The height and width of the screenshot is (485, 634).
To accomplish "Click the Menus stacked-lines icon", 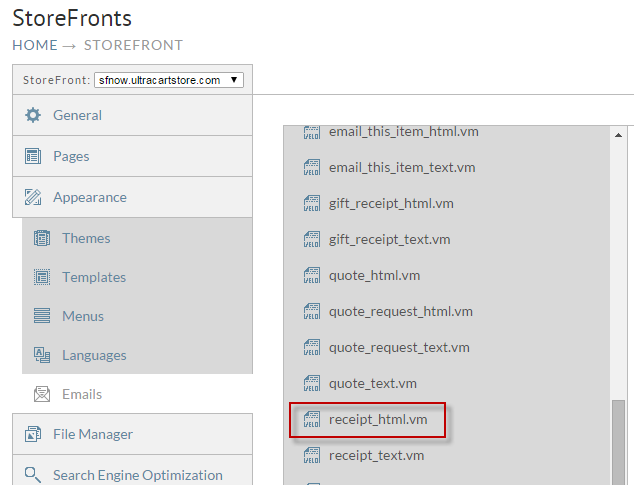I will (x=42, y=316).
